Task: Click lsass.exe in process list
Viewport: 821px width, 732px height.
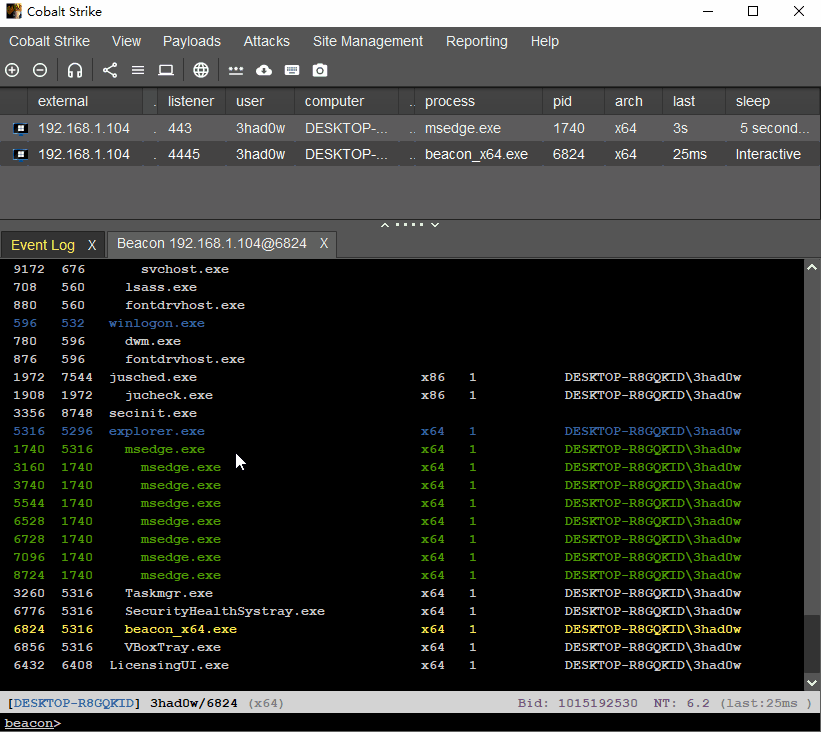Action: 161,287
